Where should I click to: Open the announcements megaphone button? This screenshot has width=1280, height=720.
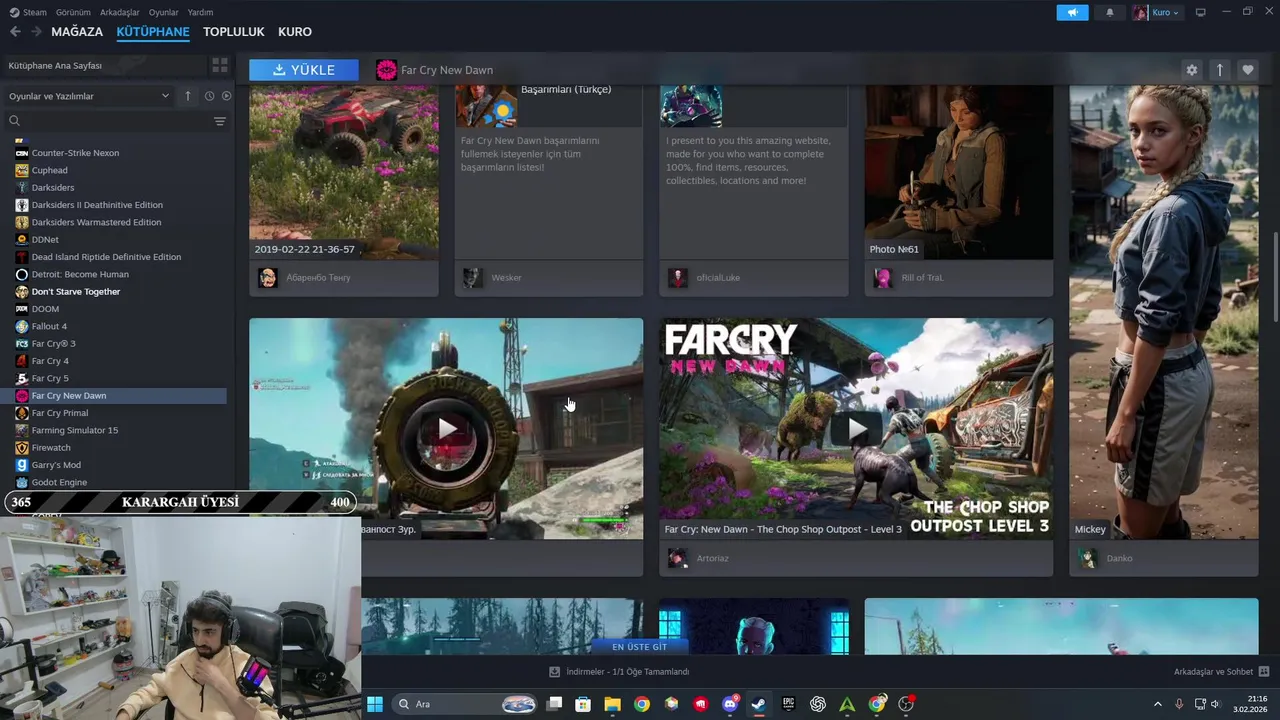coord(1072,12)
